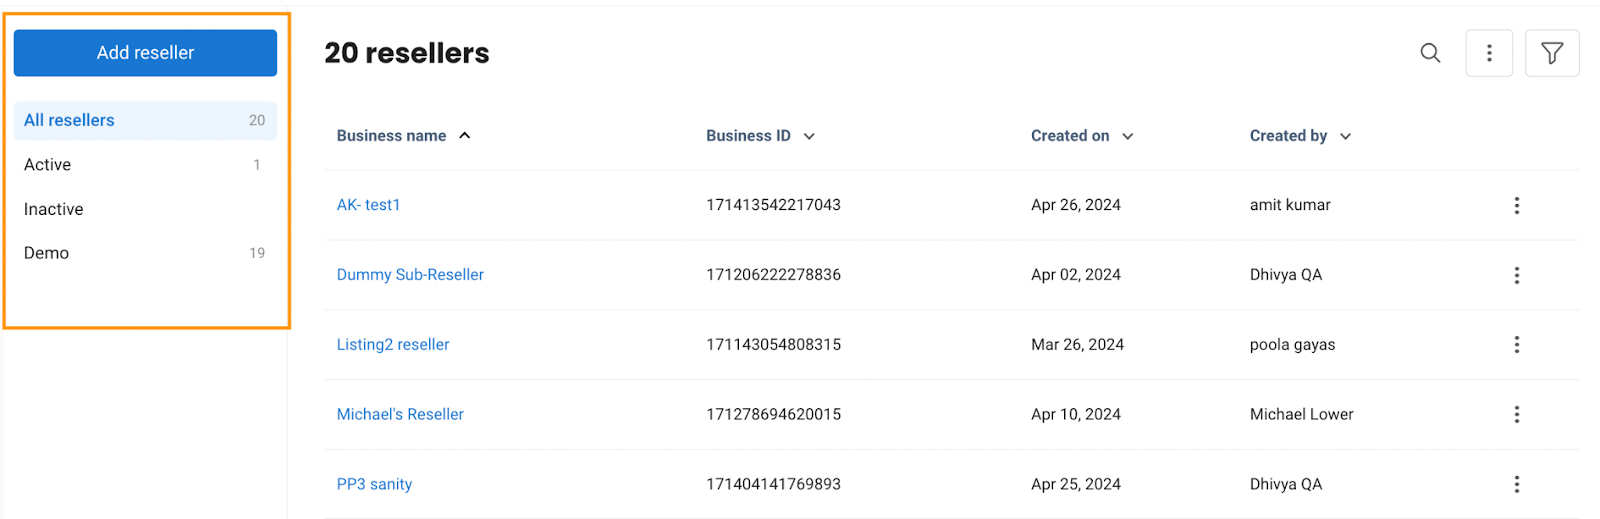Select the Active resellers filter
This screenshot has width=1600, height=519.
pos(145,165)
